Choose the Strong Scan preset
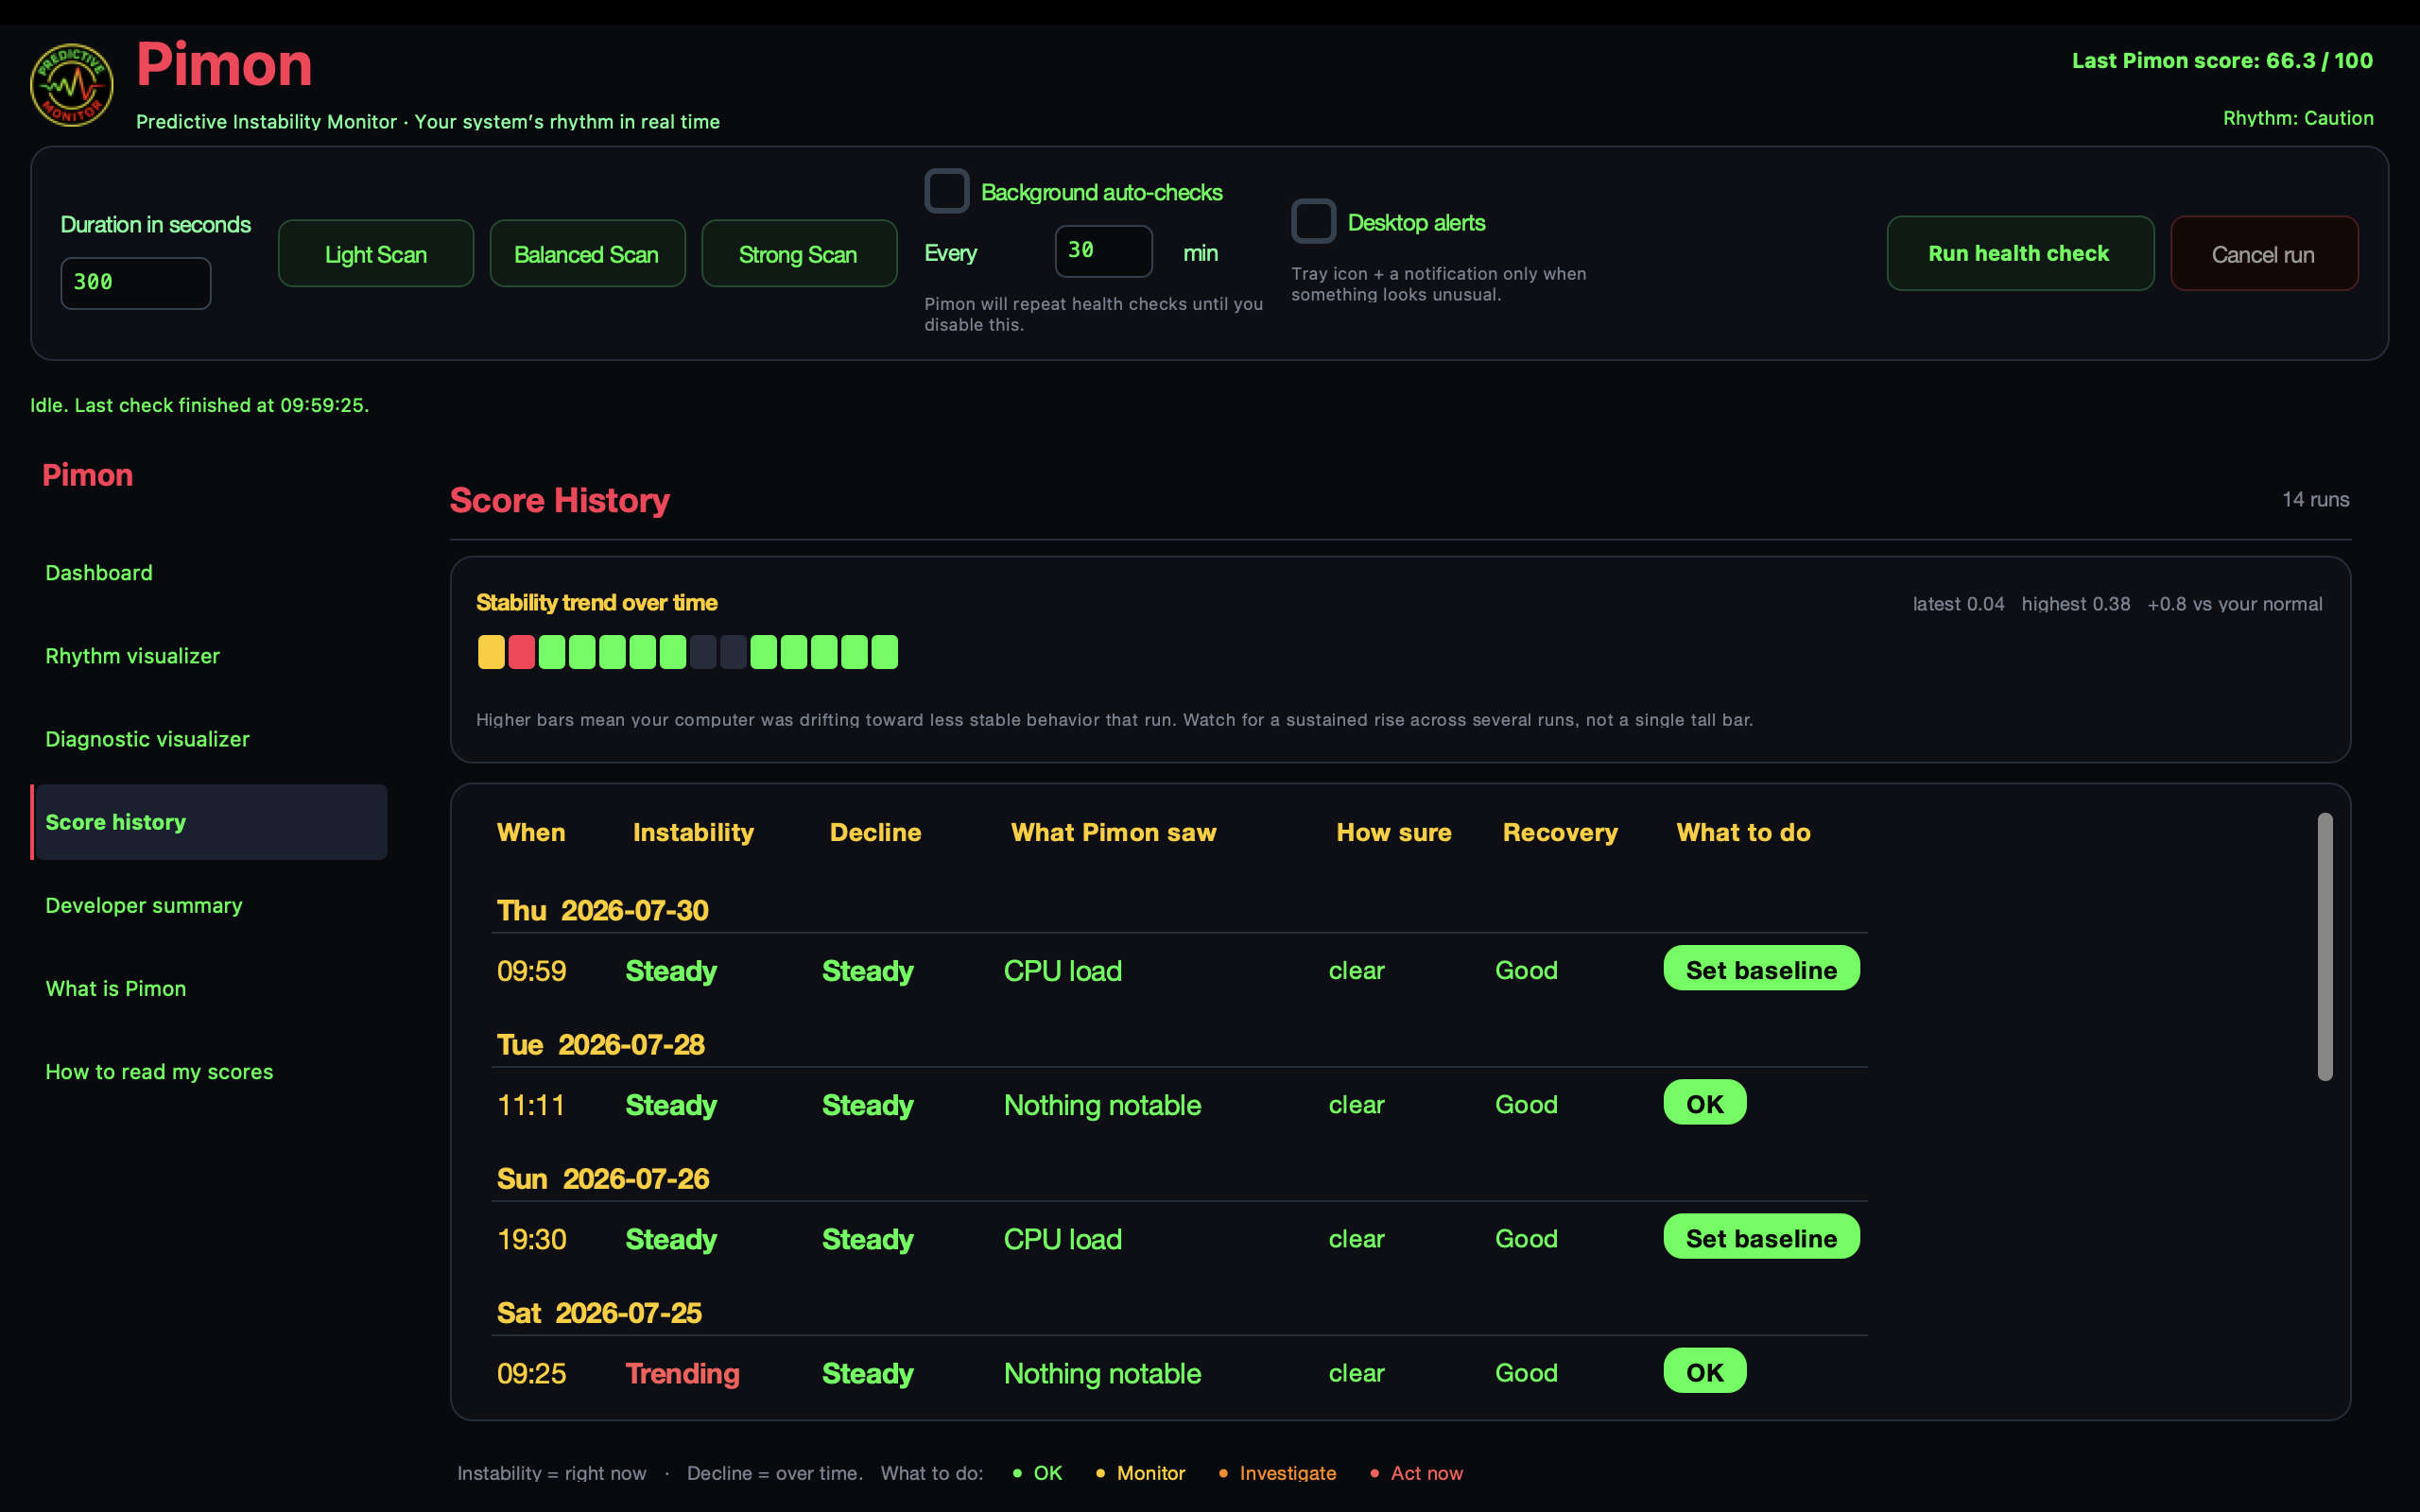This screenshot has height=1512, width=2420. 799,254
